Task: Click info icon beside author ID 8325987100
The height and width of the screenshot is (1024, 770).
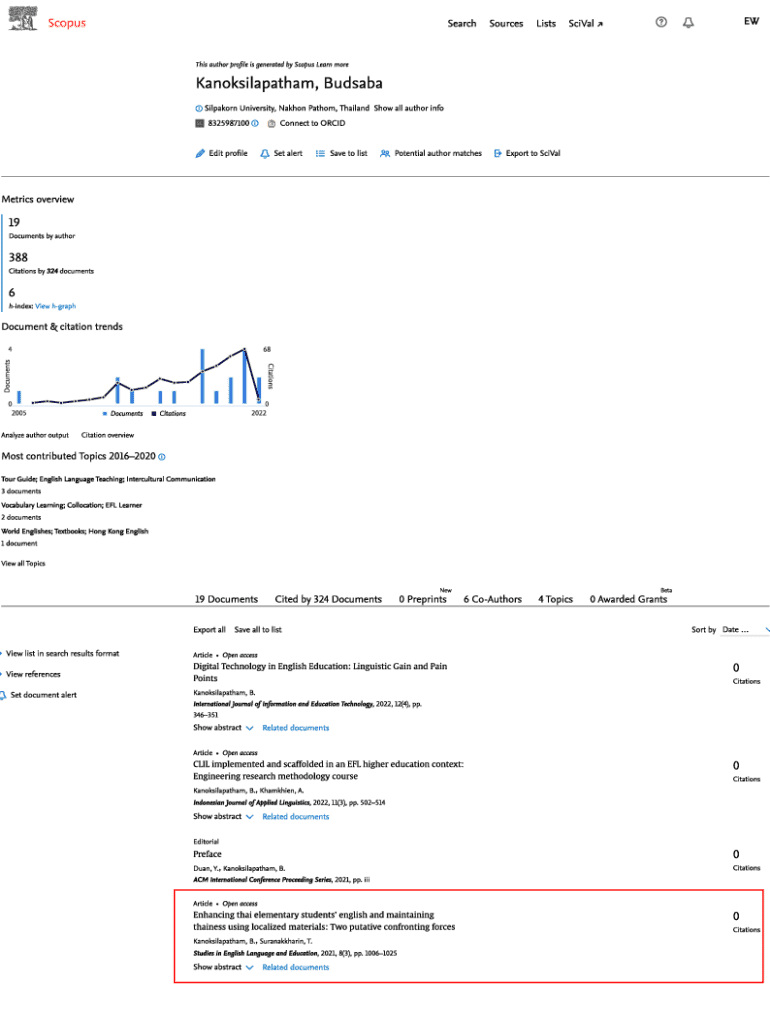Action: (x=255, y=123)
